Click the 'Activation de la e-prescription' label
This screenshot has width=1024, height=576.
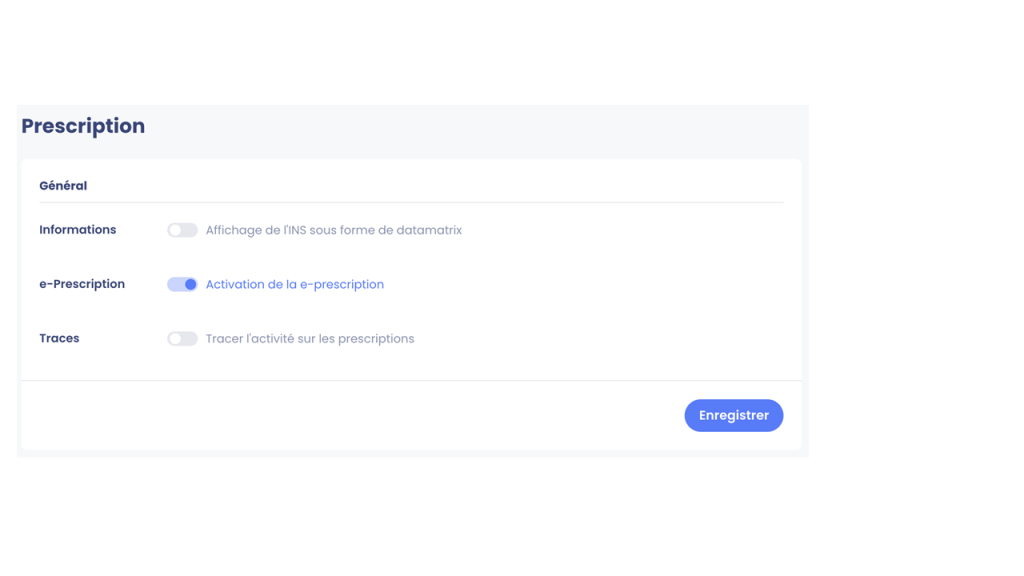[295, 284]
